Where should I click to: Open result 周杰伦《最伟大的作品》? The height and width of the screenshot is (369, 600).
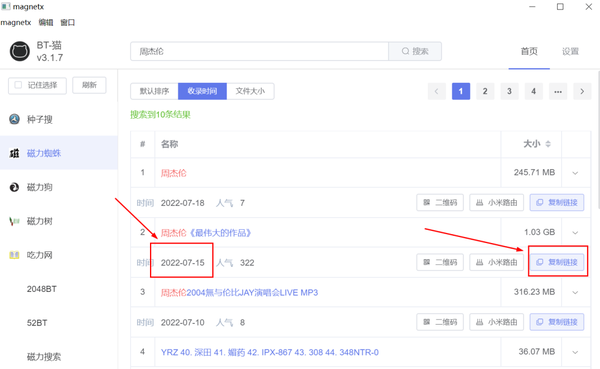206,233
